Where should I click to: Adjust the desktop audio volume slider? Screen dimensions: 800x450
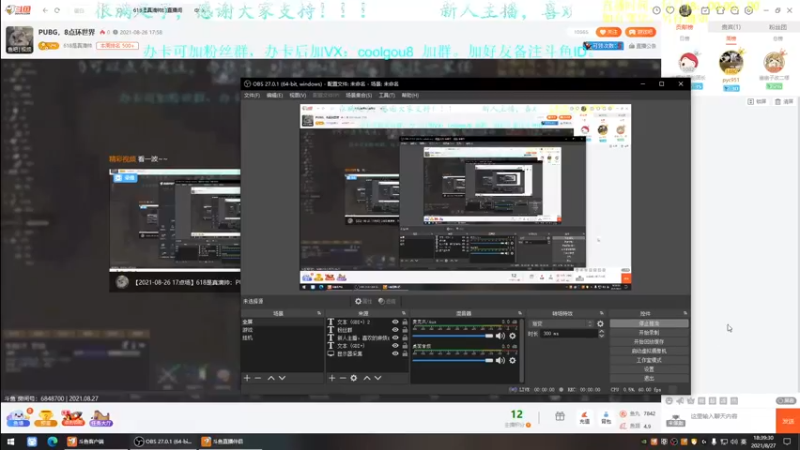[x=453, y=360]
